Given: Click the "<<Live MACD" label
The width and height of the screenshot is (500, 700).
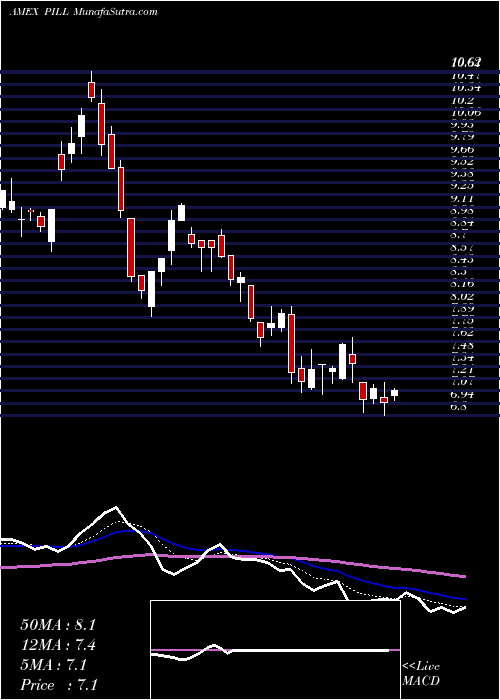Looking at the screenshot, I should point(421,673).
